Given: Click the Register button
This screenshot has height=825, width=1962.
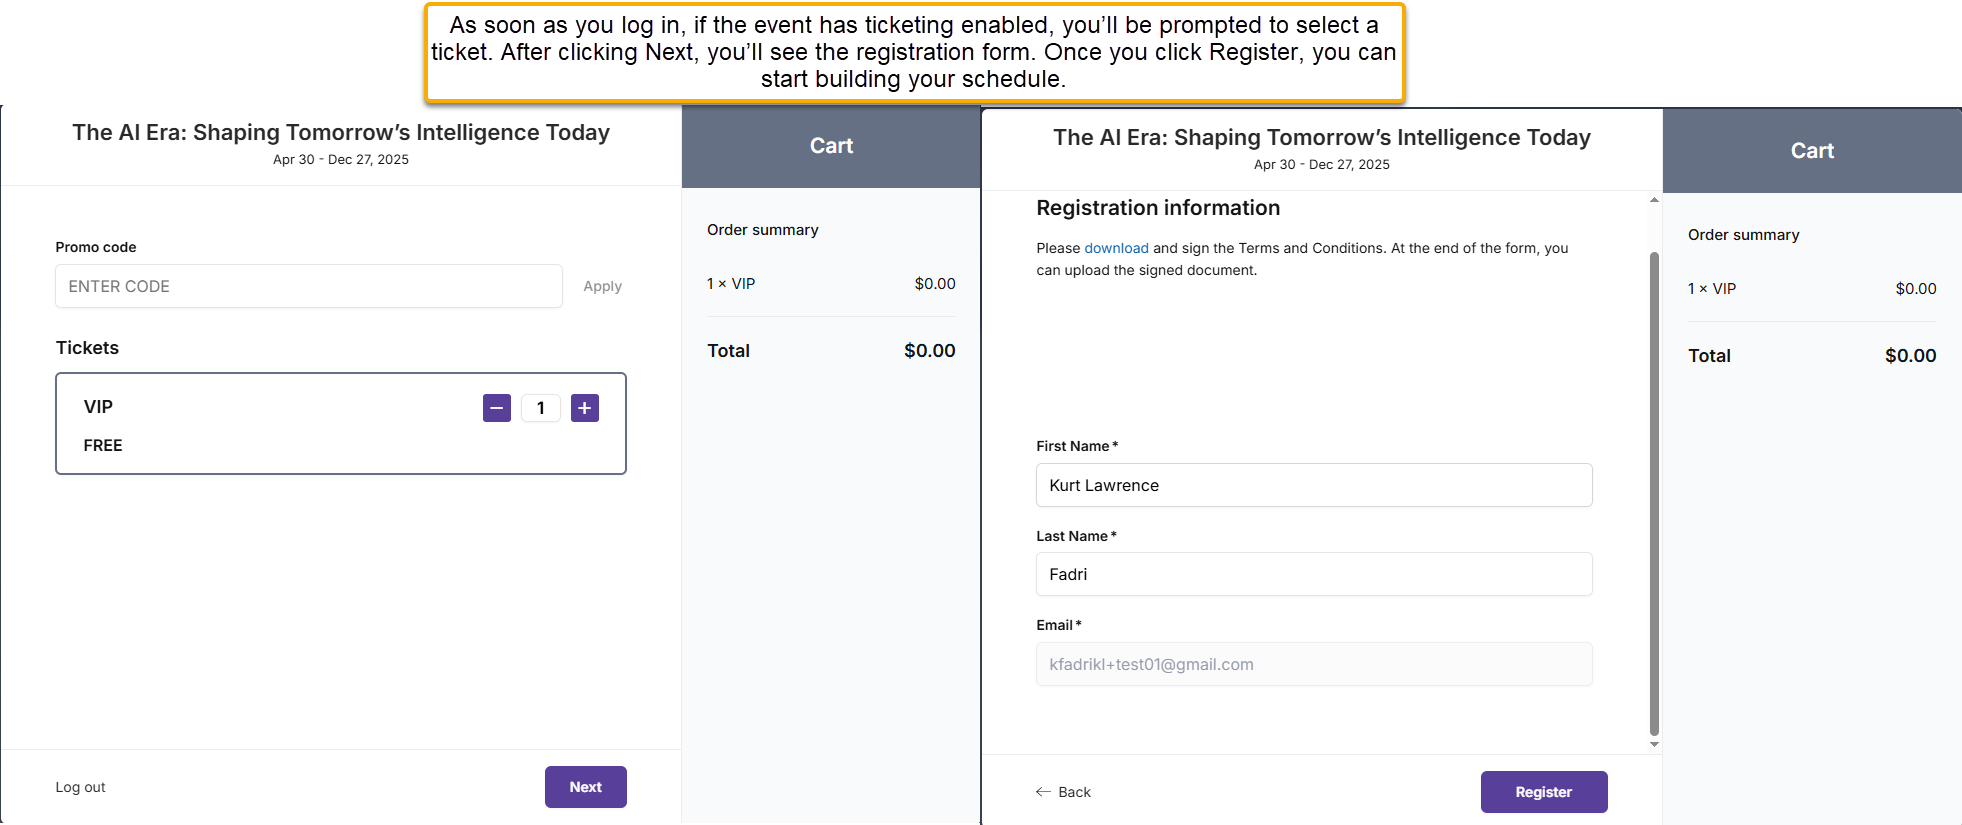Looking at the screenshot, I should (1544, 792).
